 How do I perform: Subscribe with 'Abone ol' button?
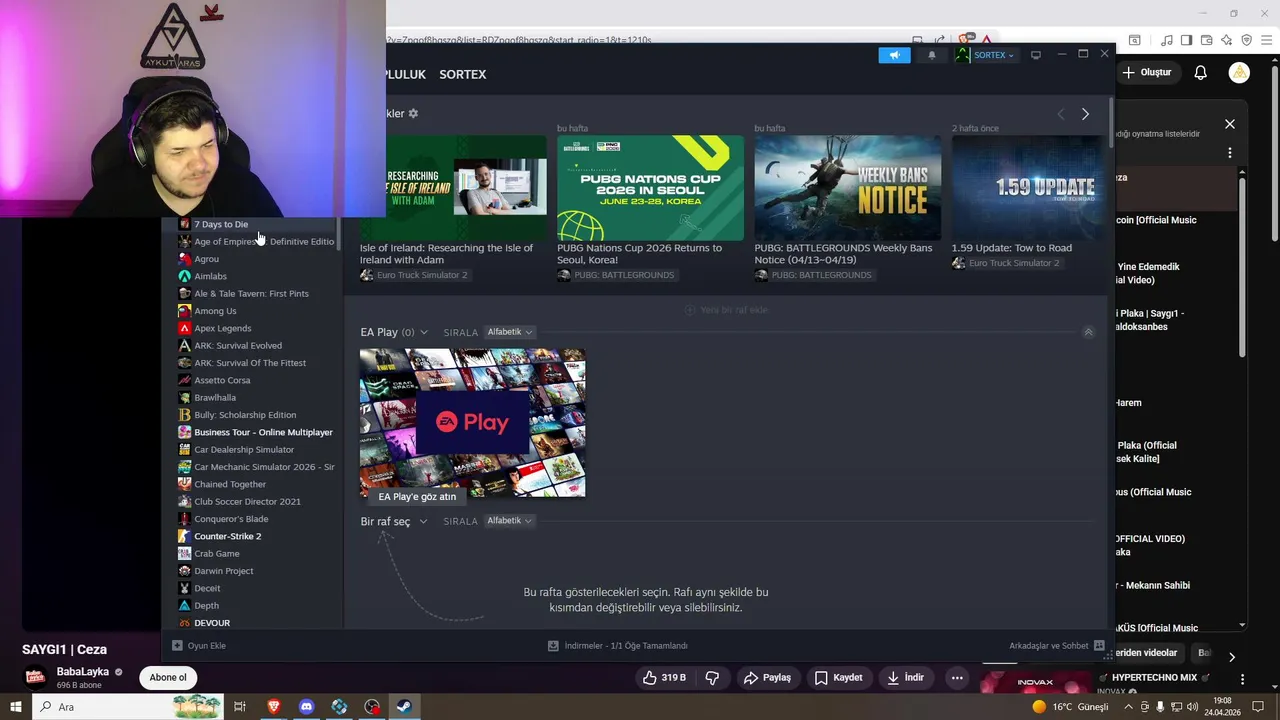click(168, 677)
